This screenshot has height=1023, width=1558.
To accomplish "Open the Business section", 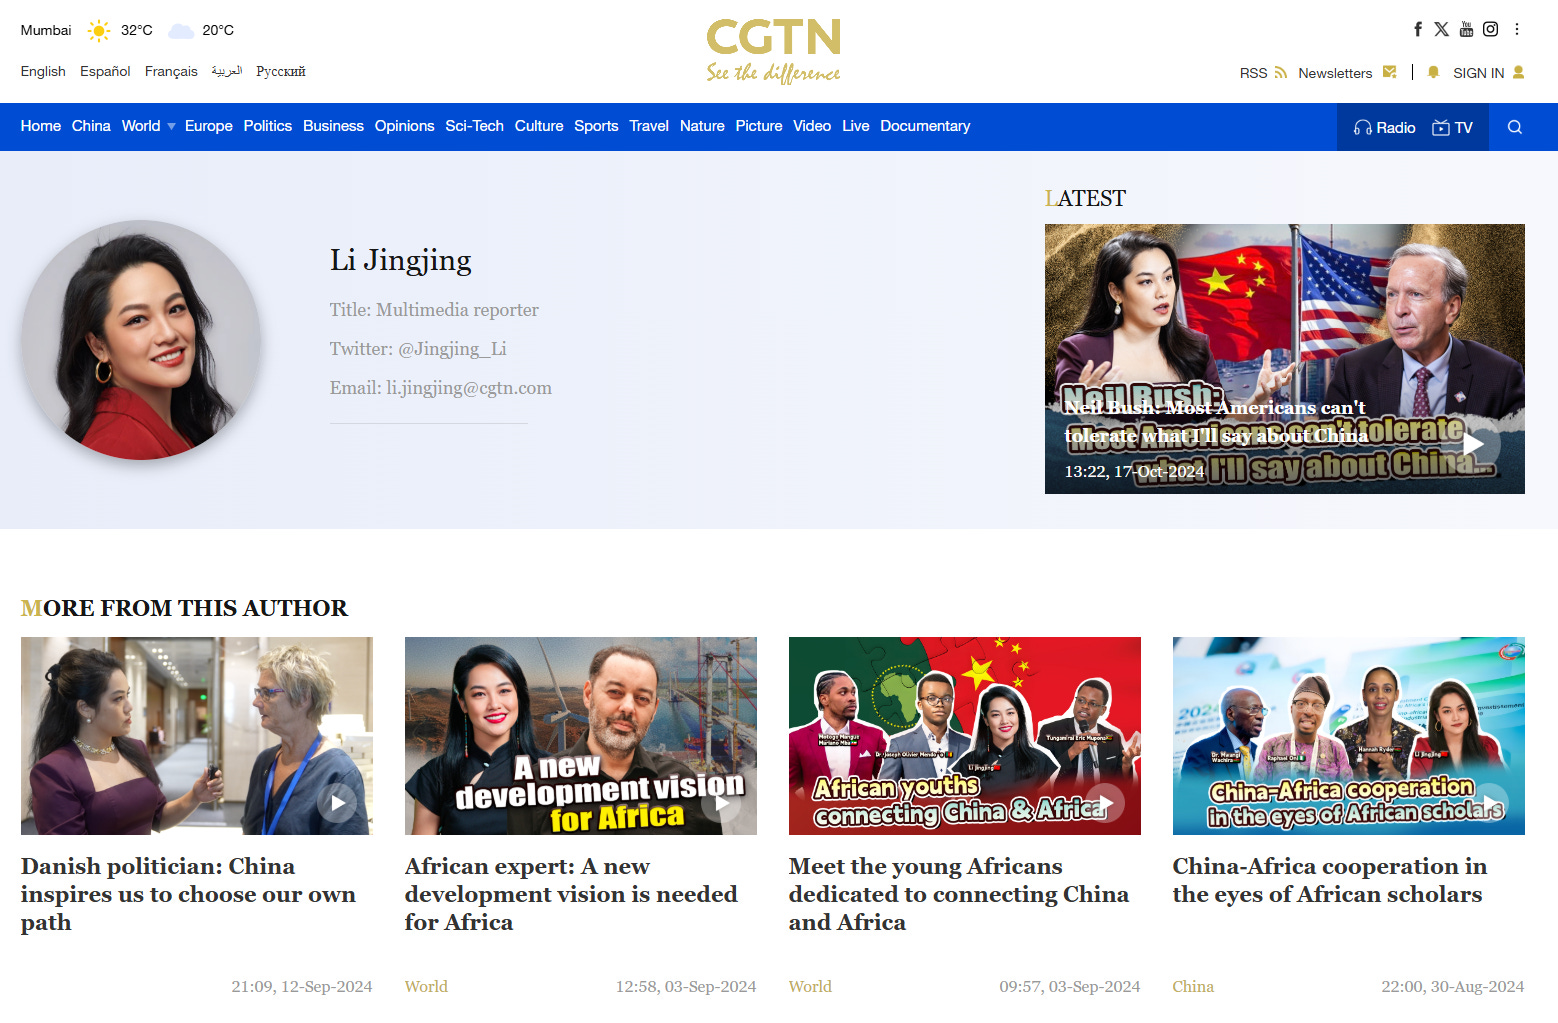I will point(333,126).
